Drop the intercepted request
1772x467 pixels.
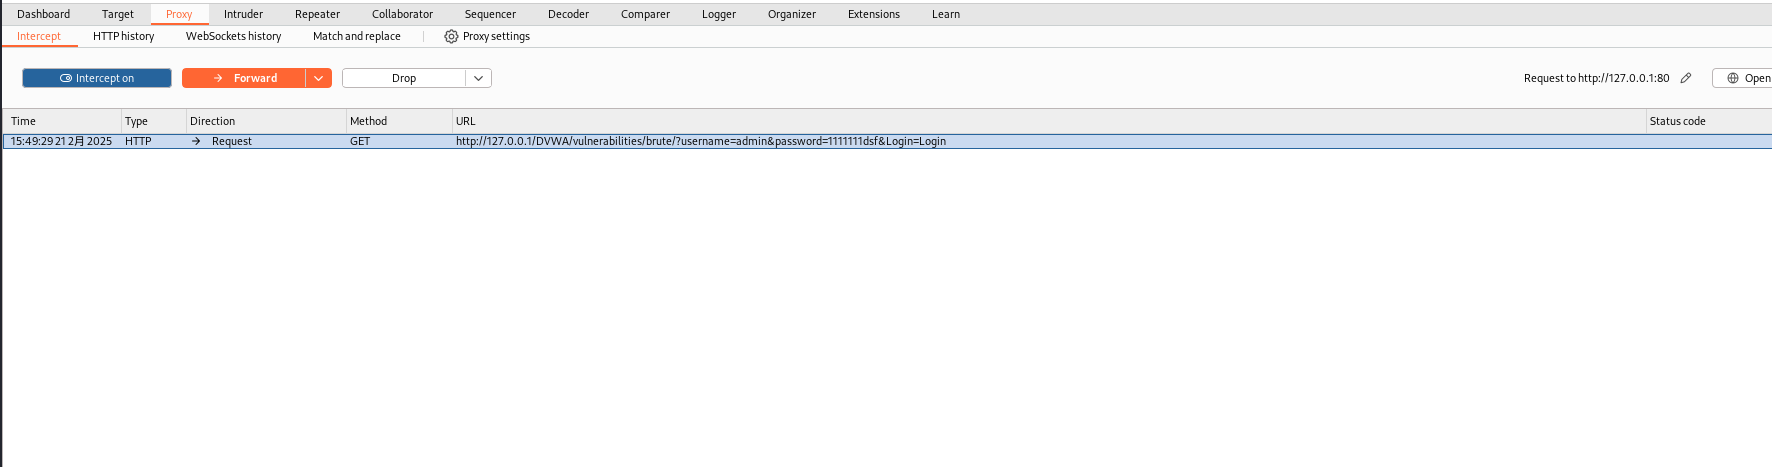[x=404, y=78]
